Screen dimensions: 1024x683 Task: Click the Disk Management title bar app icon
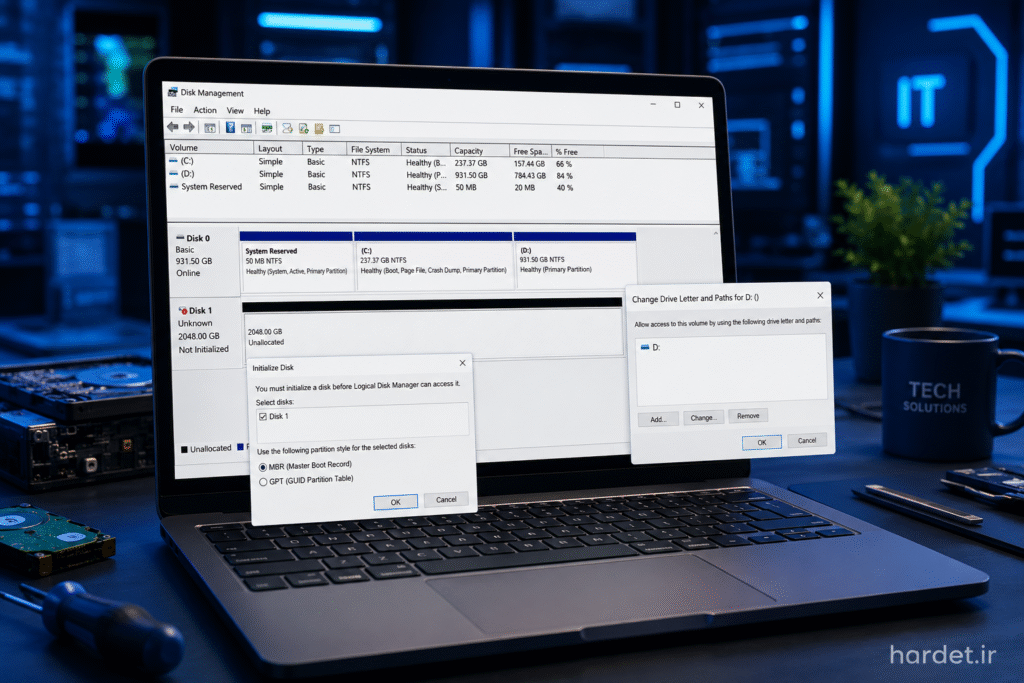tap(172, 92)
